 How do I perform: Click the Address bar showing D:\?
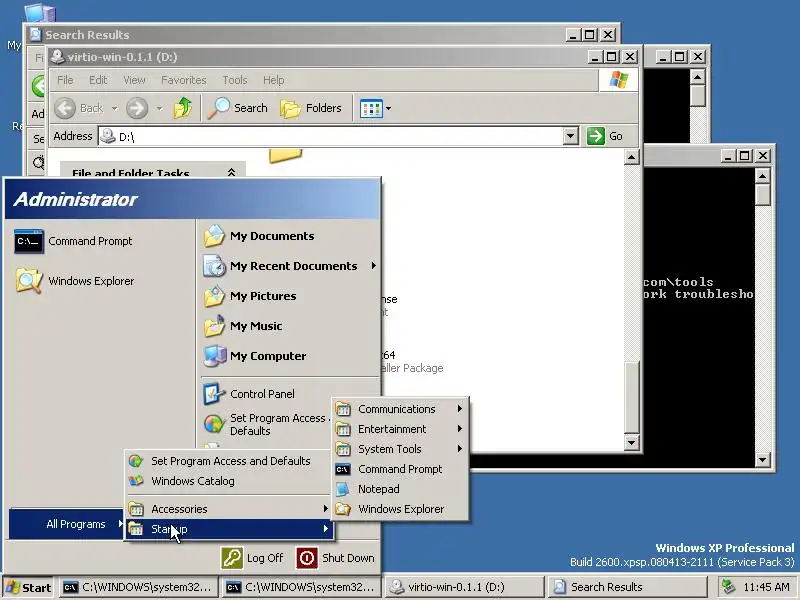tap(332, 136)
